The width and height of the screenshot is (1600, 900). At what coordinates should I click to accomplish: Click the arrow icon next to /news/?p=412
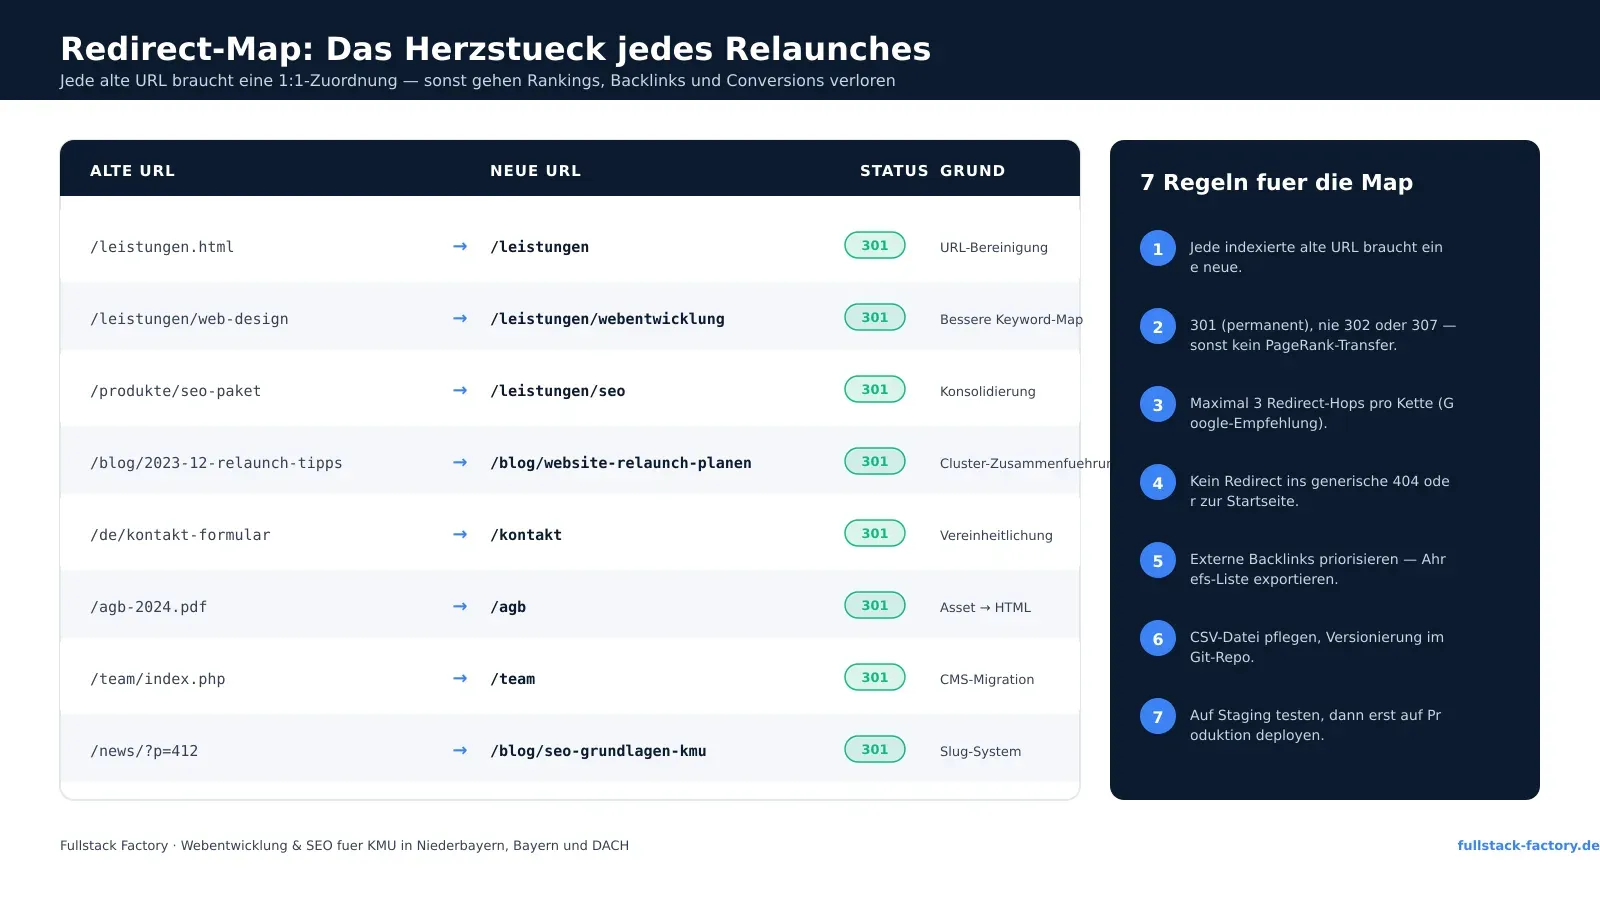tap(460, 750)
